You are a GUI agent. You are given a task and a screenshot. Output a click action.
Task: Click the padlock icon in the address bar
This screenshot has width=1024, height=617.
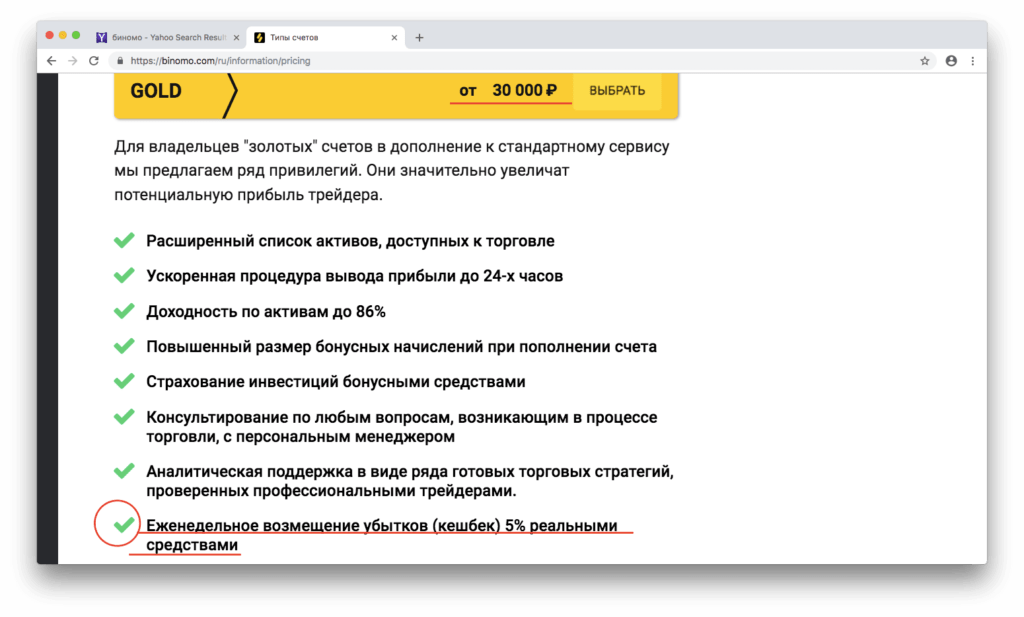click(x=119, y=60)
